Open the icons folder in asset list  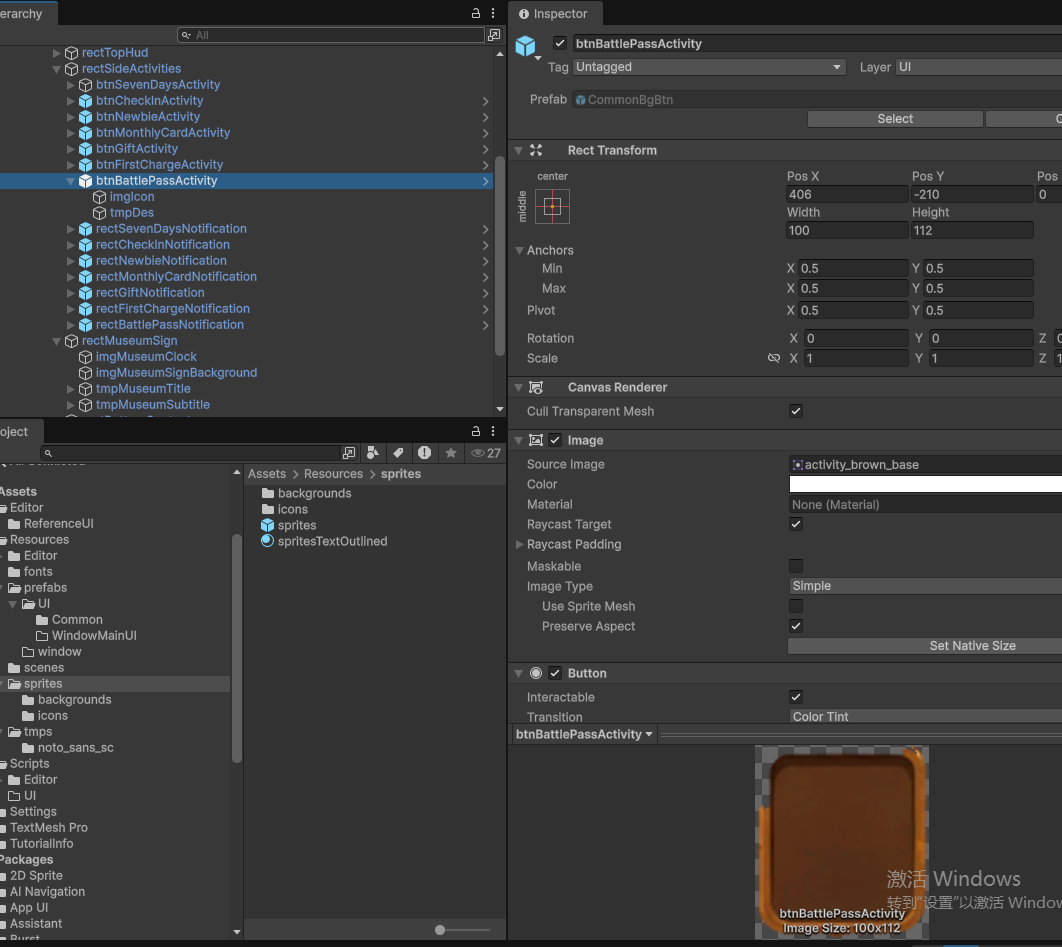point(284,509)
